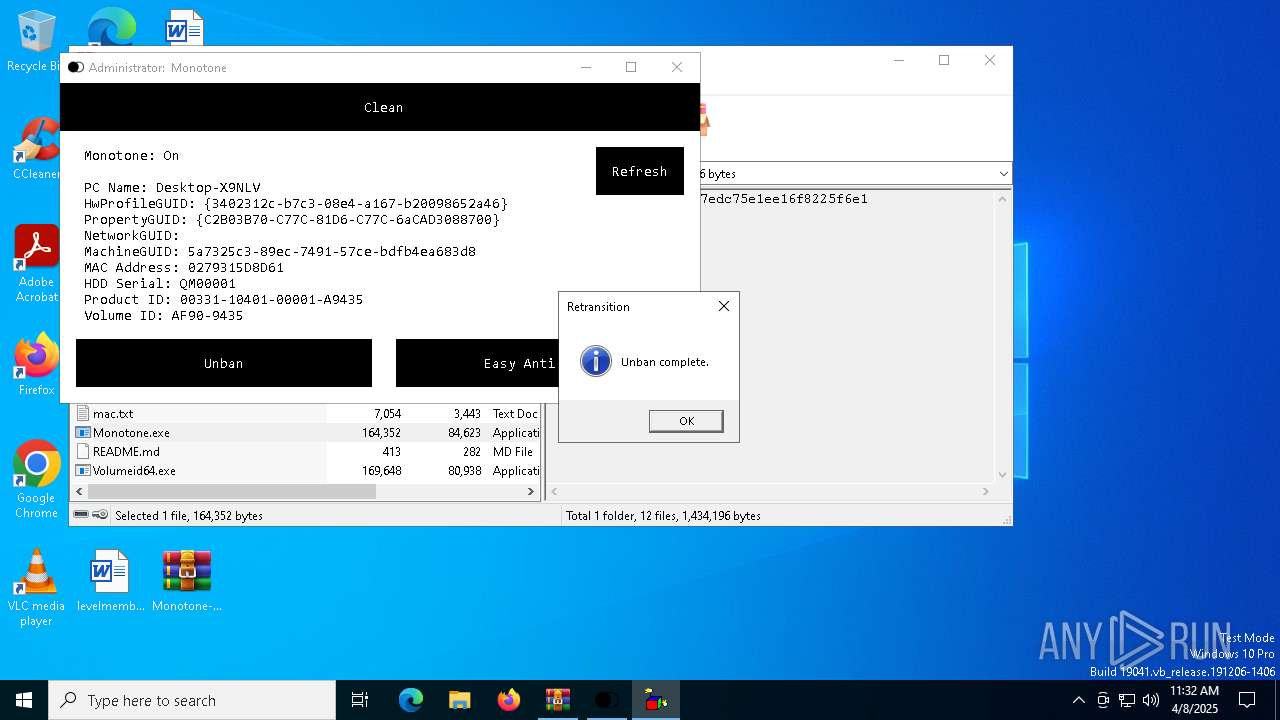
Task: Click the Monotone title bar app icon
Action: [76, 67]
